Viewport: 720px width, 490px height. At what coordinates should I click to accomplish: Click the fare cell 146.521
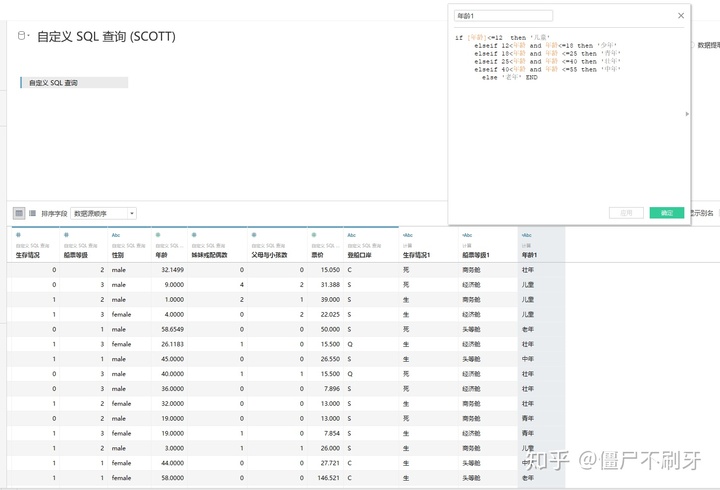click(328, 478)
